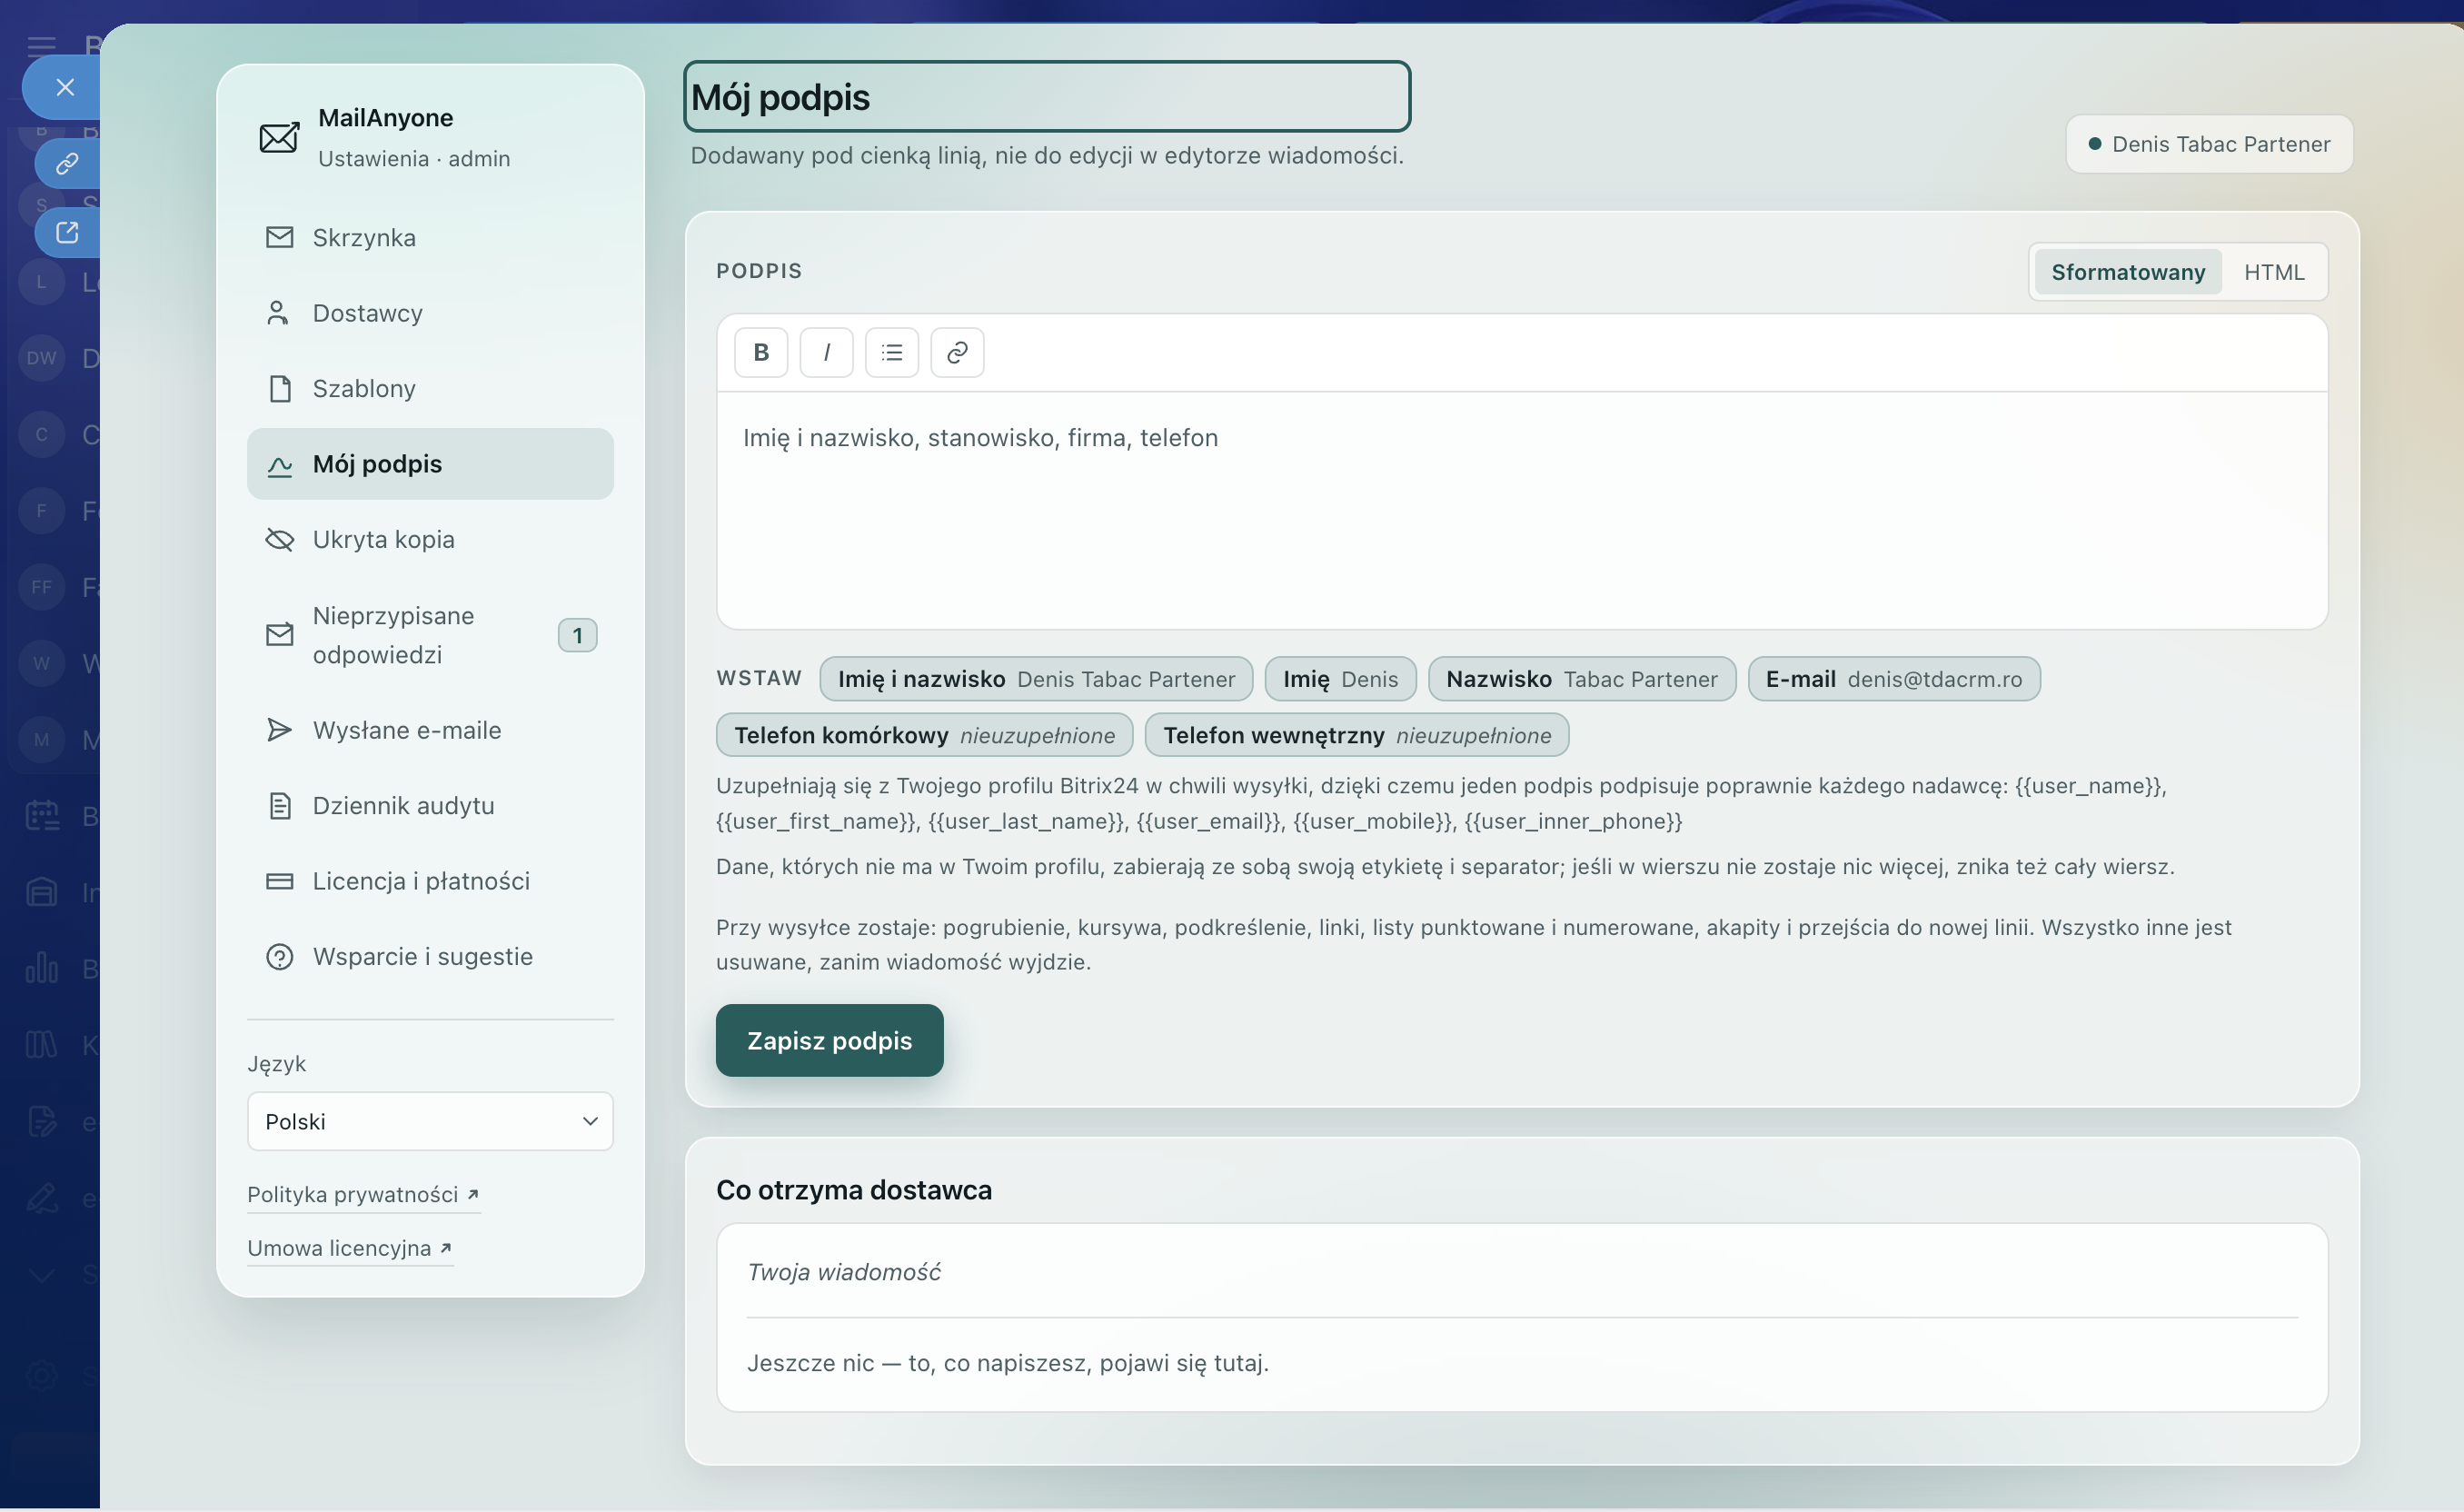The image size is (2464, 1512).
Task: Click the subtitle 'Dodawany pod cienką linią' text
Action: (x=1047, y=155)
